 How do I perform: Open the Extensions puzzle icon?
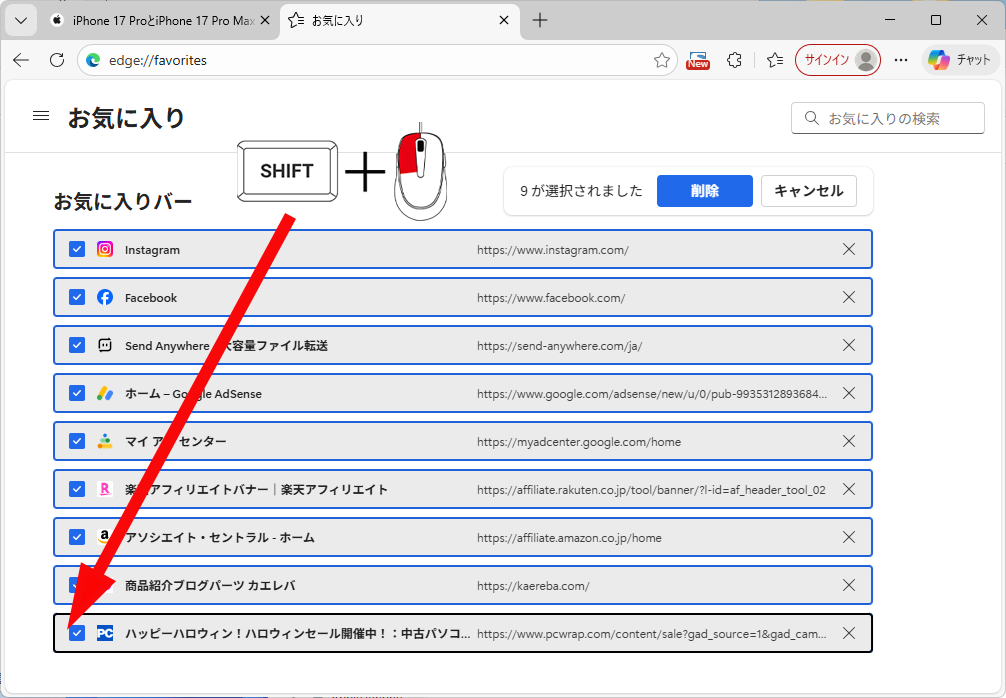pyautogui.click(x=735, y=60)
